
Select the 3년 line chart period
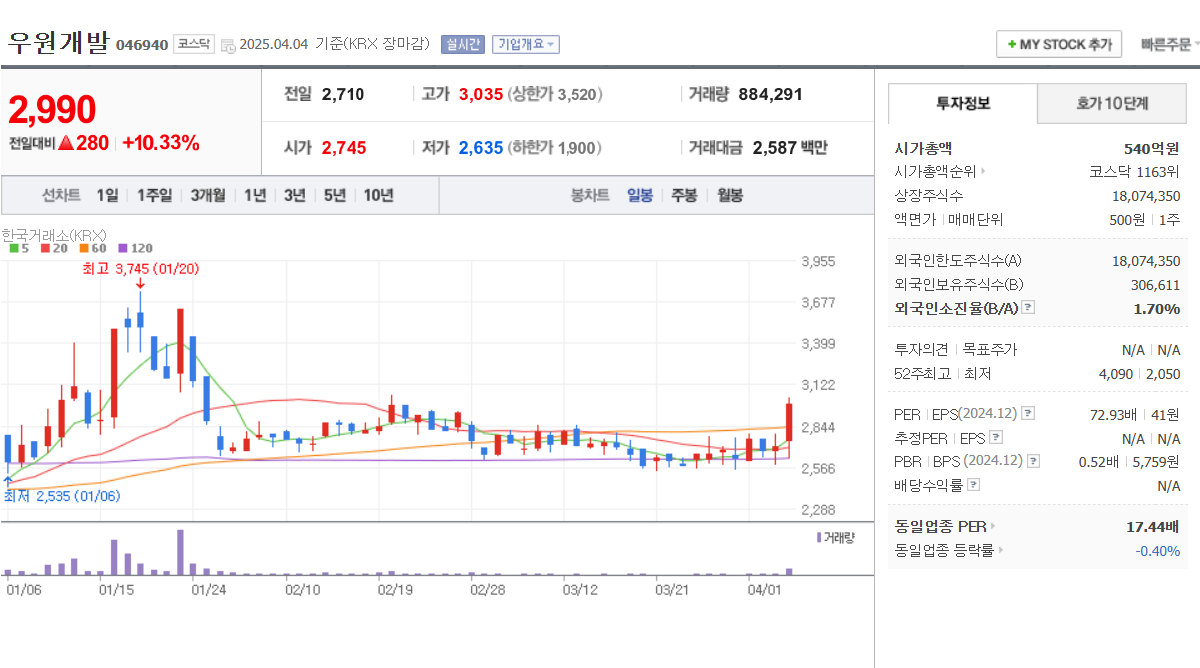point(294,195)
